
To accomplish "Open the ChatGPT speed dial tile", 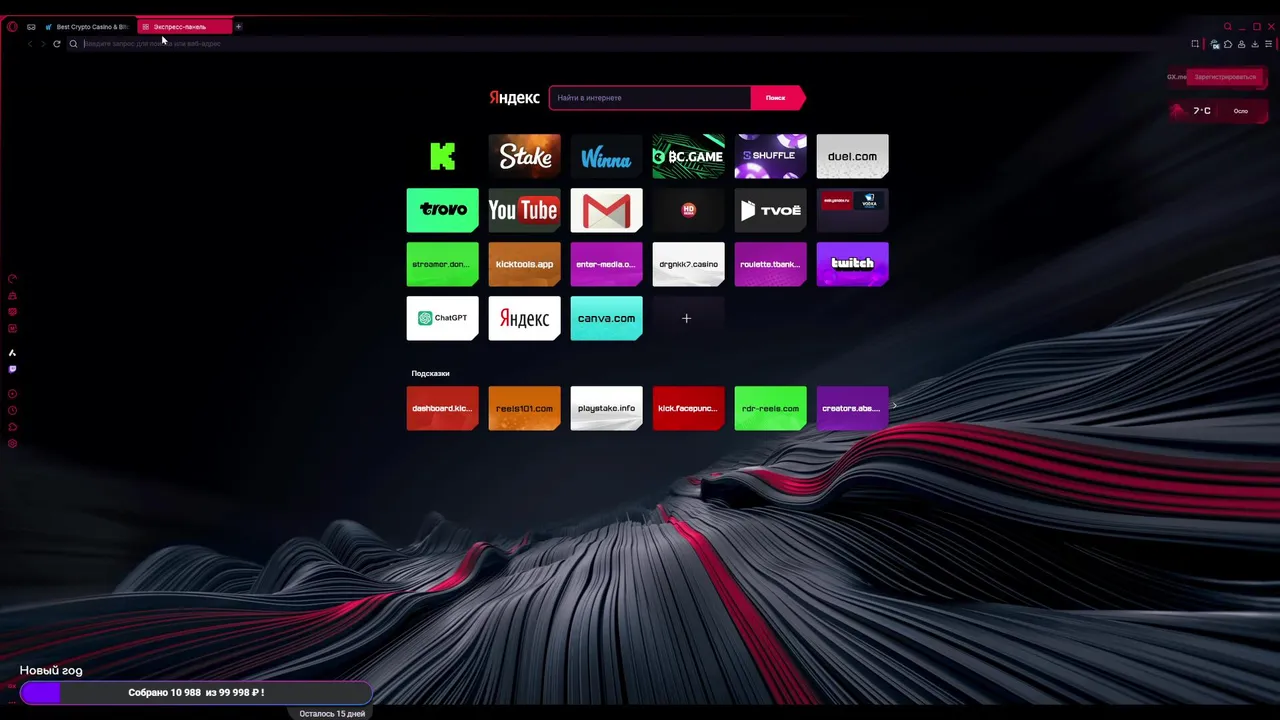I will [x=443, y=318].
